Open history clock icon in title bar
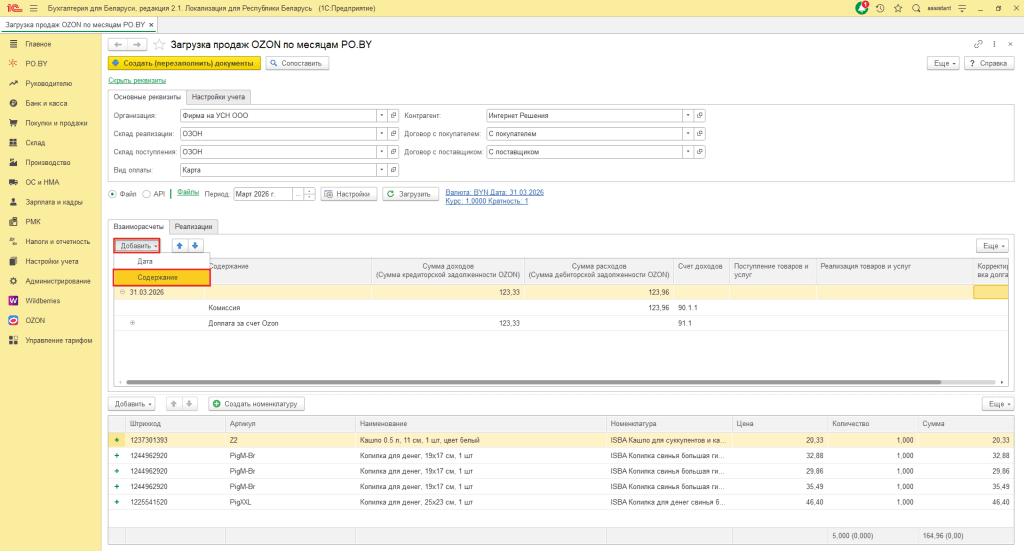Screen dimensions: 1024x551 click(880, 8)
